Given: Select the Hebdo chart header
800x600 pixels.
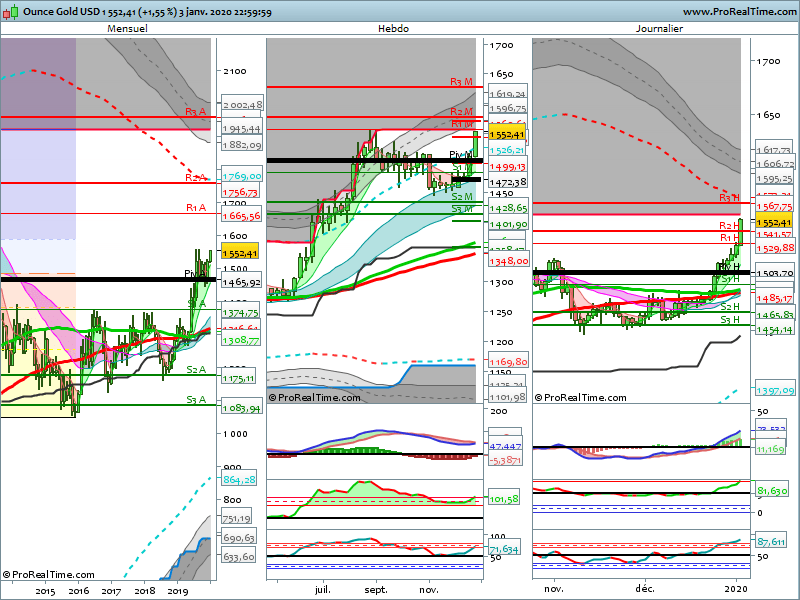Looking at the screenshot, I should click(x=393, y=29).
